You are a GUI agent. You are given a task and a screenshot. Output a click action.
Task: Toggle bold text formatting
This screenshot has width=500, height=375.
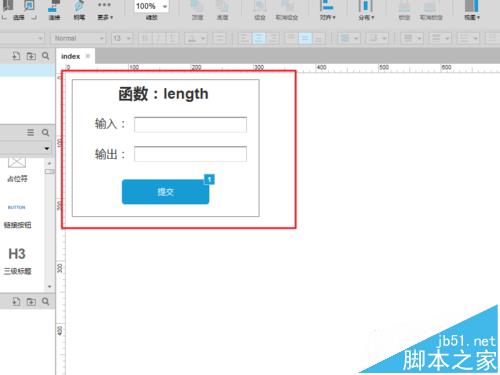tap(145, 38)
